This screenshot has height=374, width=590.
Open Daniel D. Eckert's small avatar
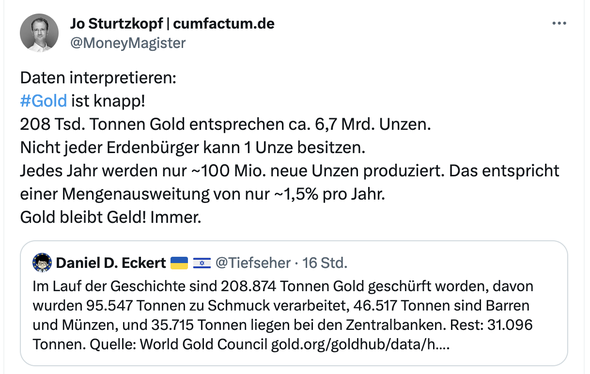tap(42, 263)
